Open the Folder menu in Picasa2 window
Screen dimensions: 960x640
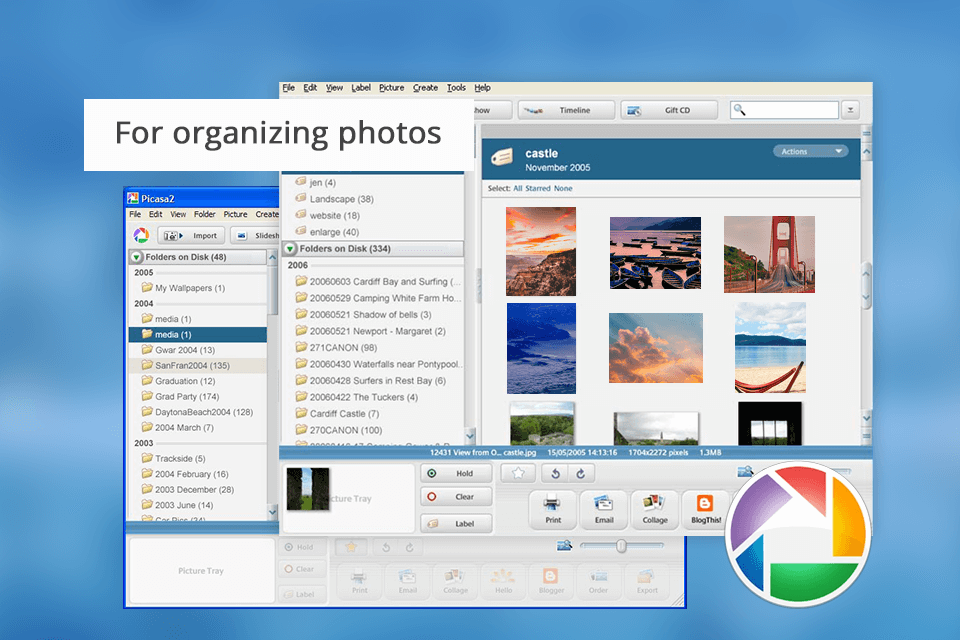(x=204, y=214)
